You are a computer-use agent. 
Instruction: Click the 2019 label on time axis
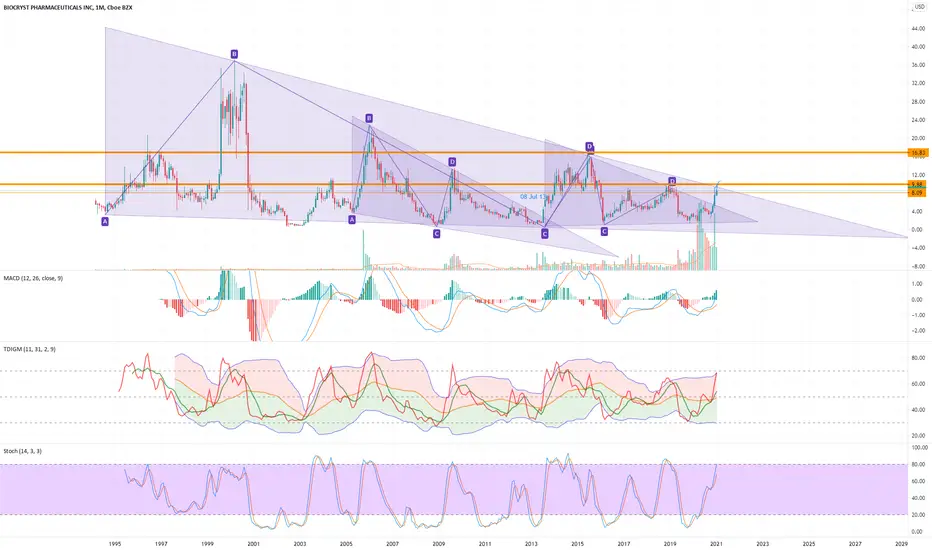(670, 543)
